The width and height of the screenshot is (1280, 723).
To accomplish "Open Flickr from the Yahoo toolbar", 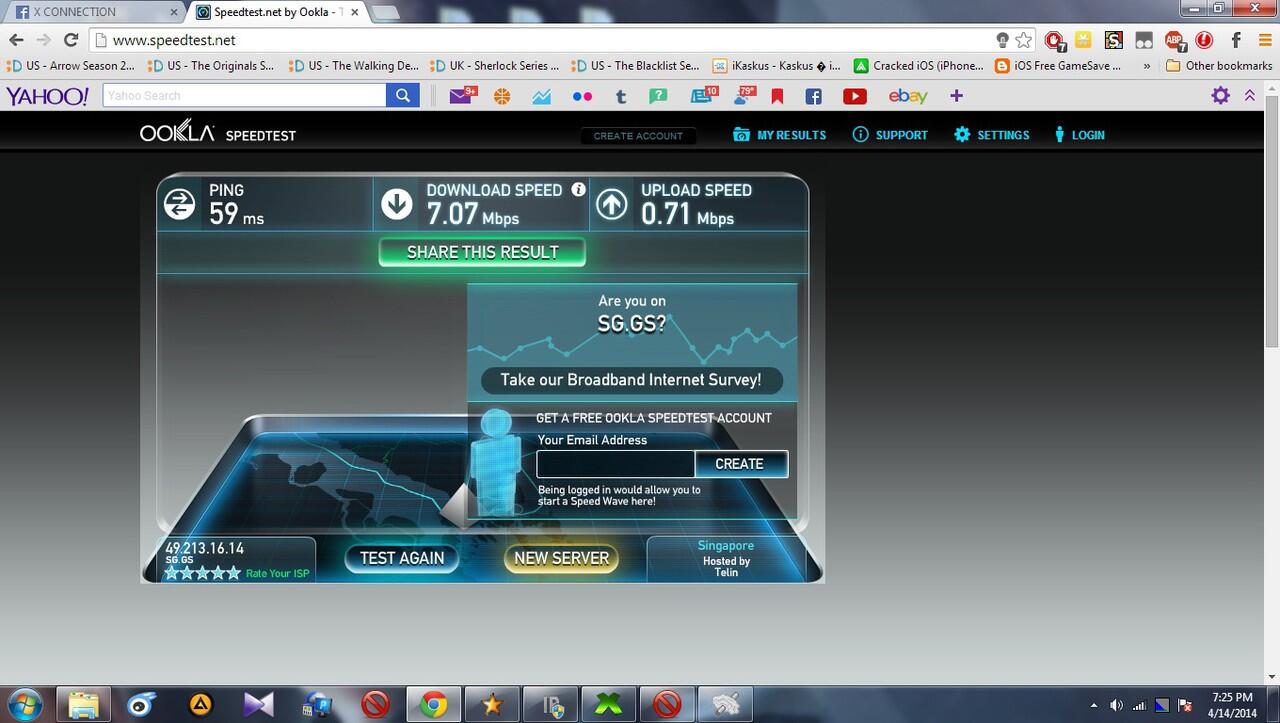I will (x=581, y=96).
